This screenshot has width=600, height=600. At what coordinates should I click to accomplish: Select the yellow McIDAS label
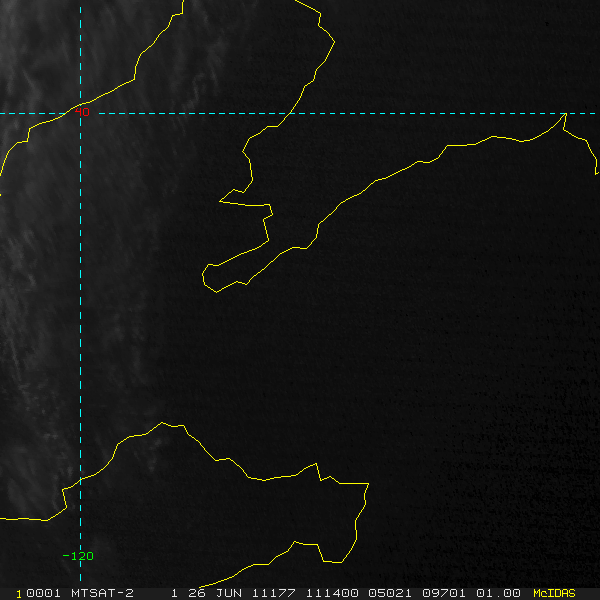554,592
